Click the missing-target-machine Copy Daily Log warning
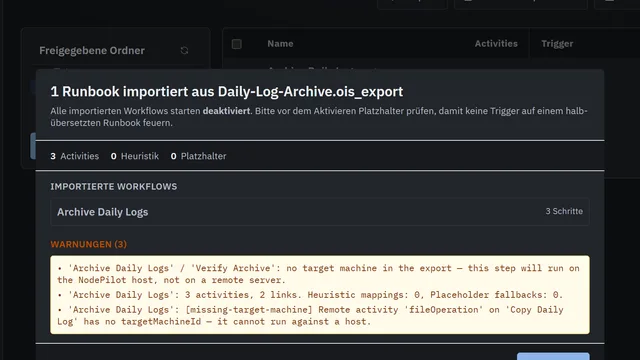The height and width of the screenshot is (360, 640). pos(310,316)
